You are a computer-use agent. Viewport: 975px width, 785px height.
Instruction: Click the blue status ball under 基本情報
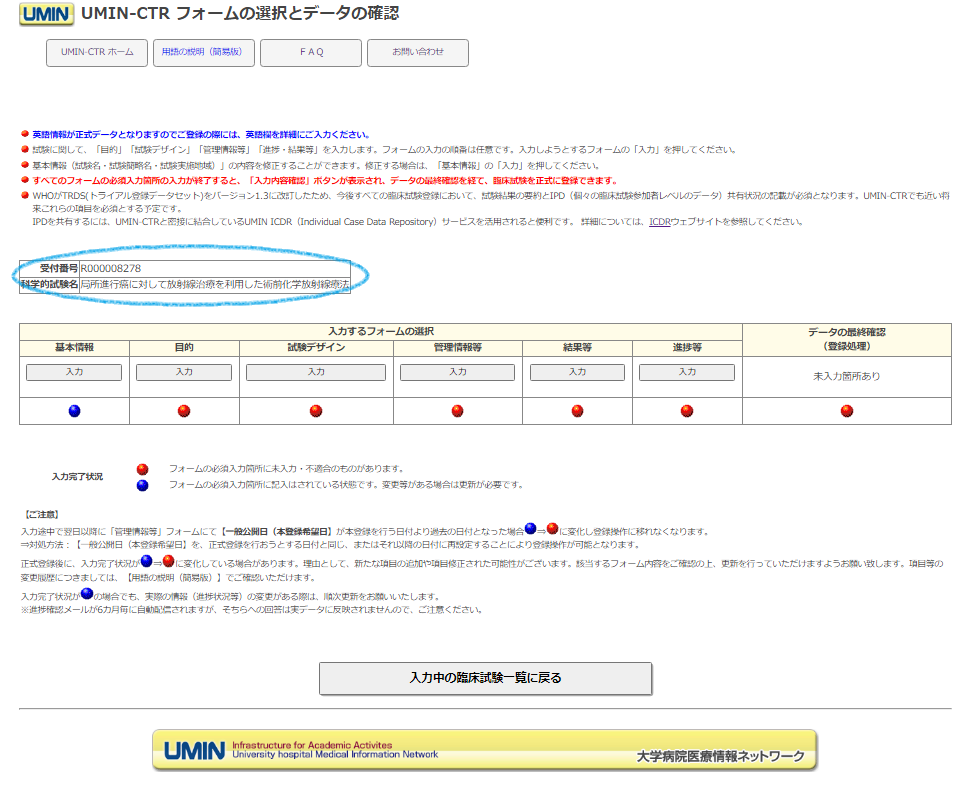pos(74,411)
